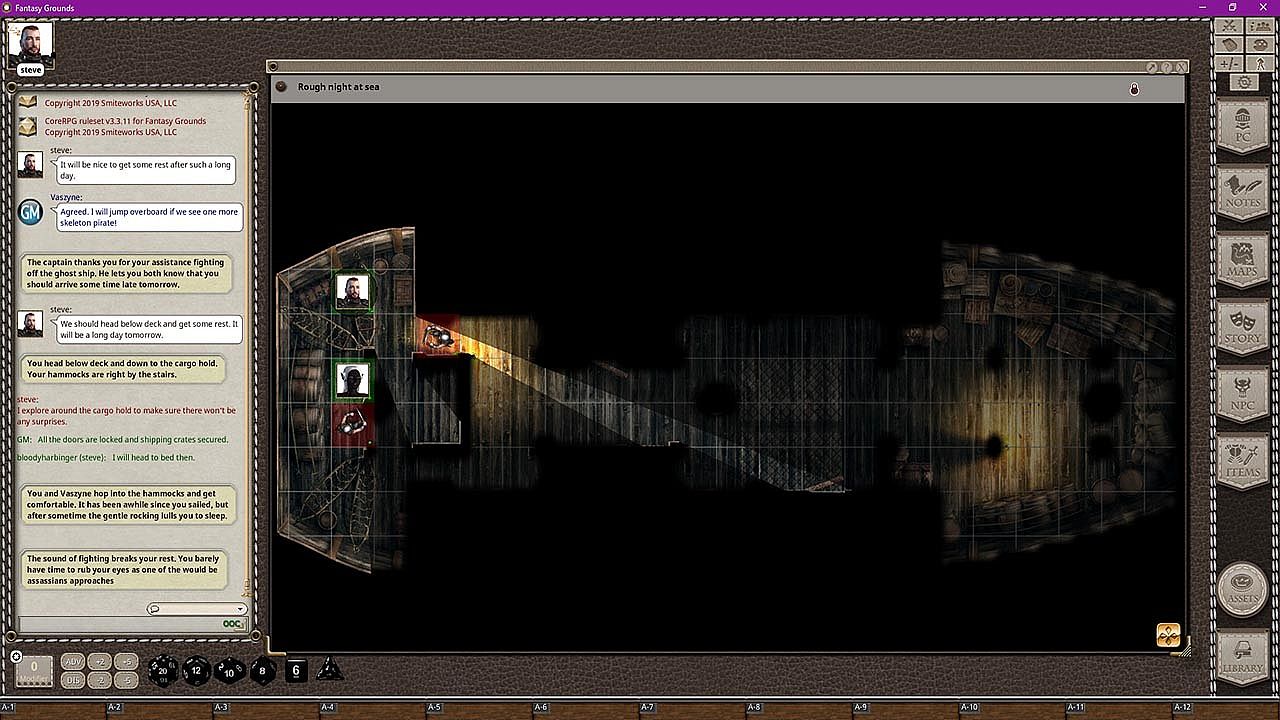
Task: Reset modifiers with the small asterisk icon
Action: coord(16,657)
